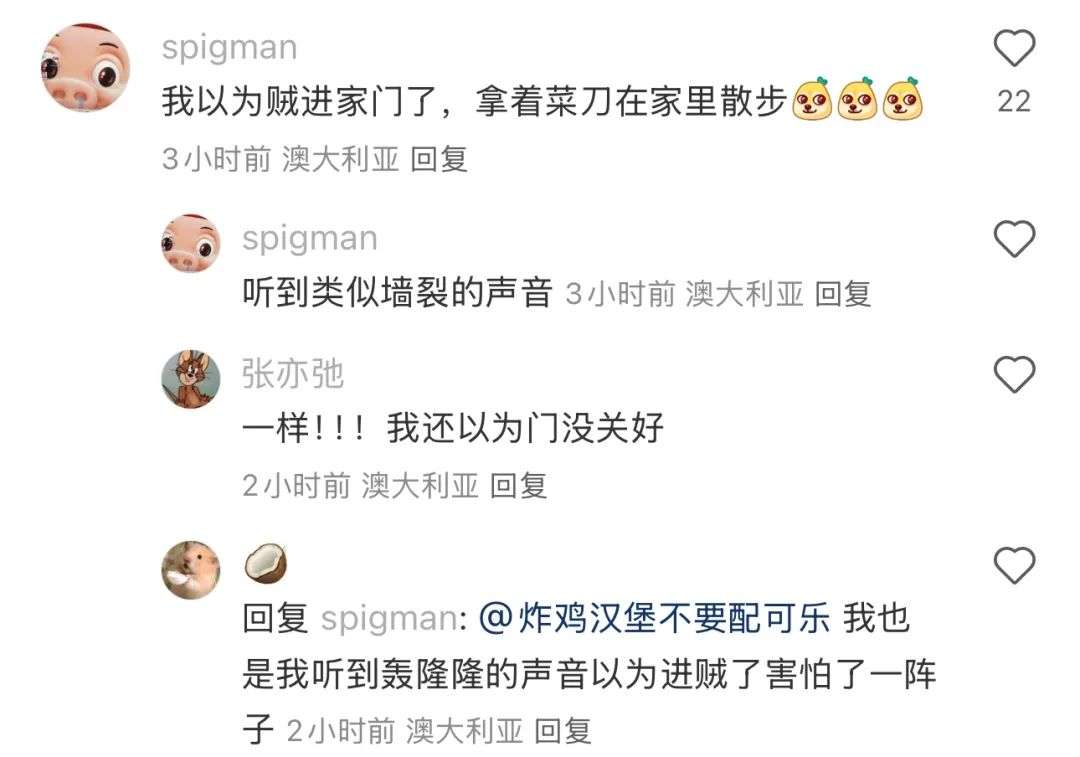This screenshot has height=757, width=1080.
Task: Open the @炸鸡汉堡不要配可乐 mention
Action: coord(654,617)
